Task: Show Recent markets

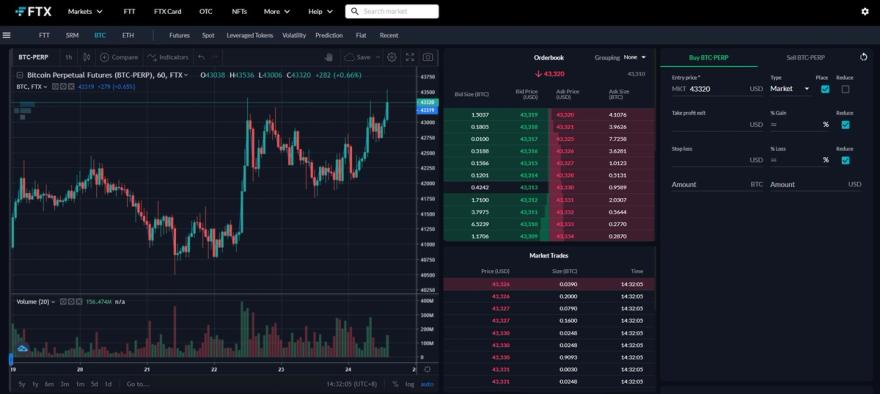Action: pyautogui.click(x=389, y=35)
